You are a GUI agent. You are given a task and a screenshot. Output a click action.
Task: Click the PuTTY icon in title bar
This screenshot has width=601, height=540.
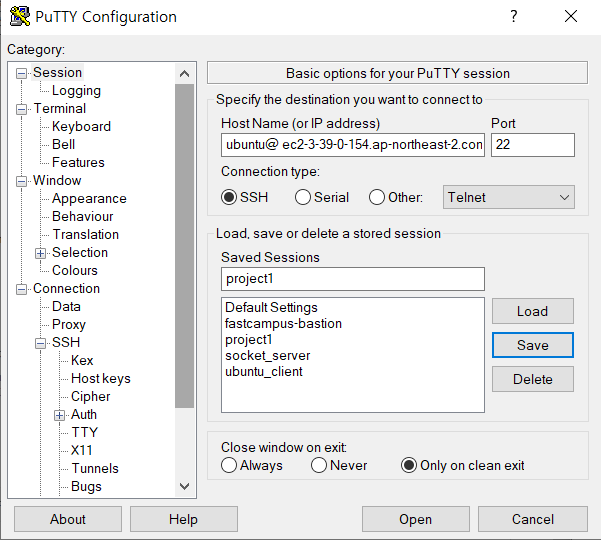(20, 16)
